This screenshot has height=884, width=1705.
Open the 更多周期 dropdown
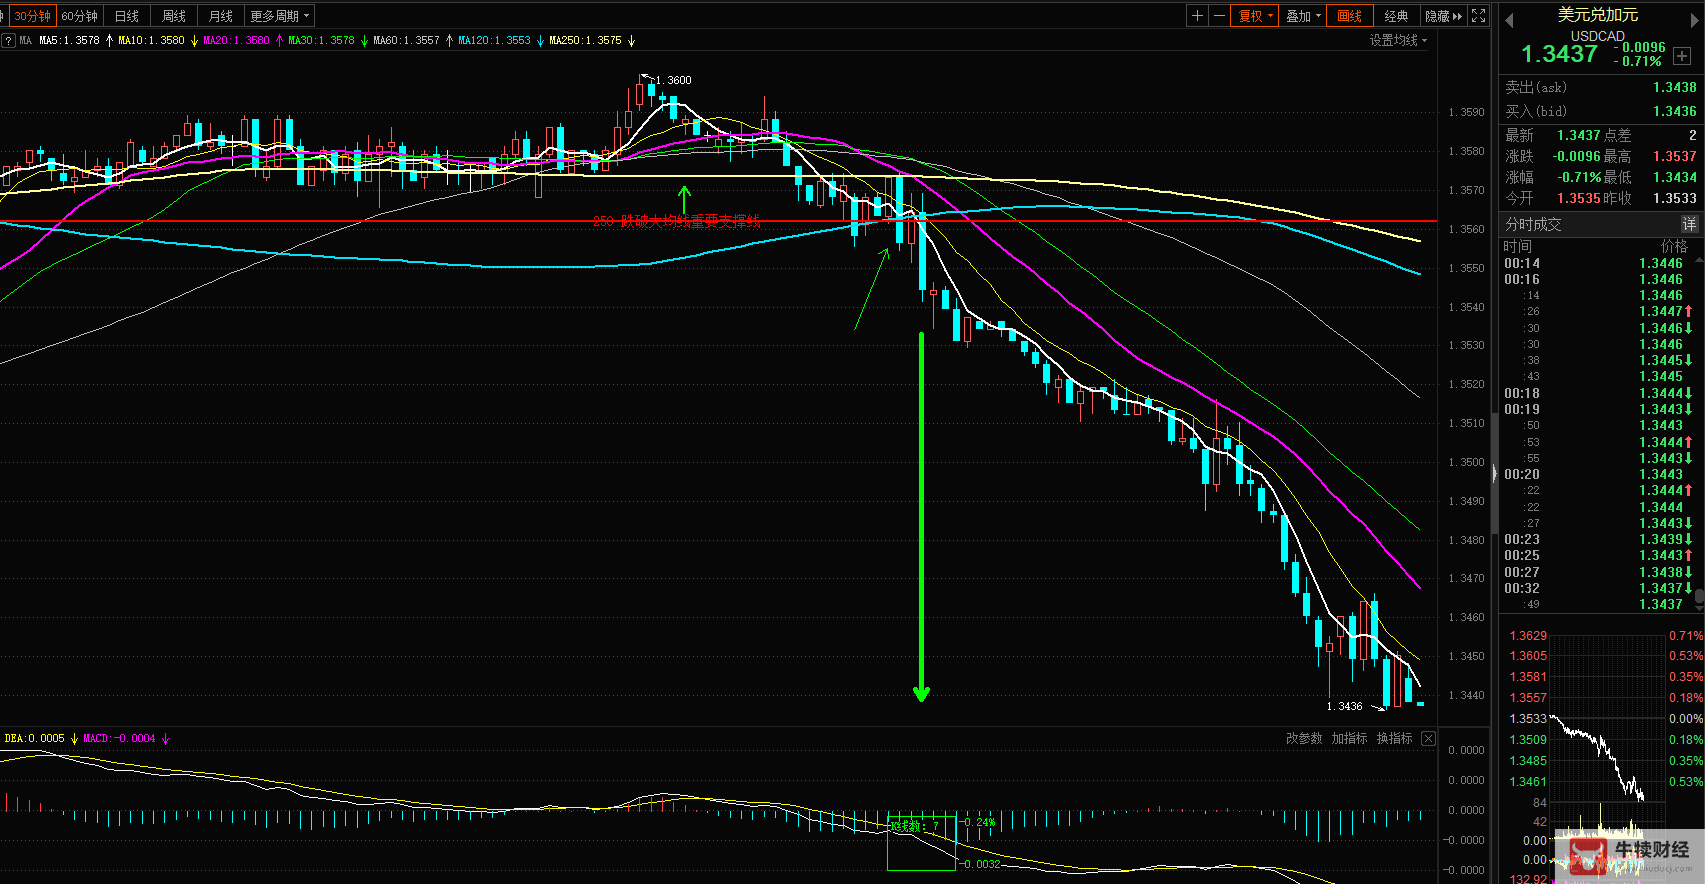tap(279, 16)
